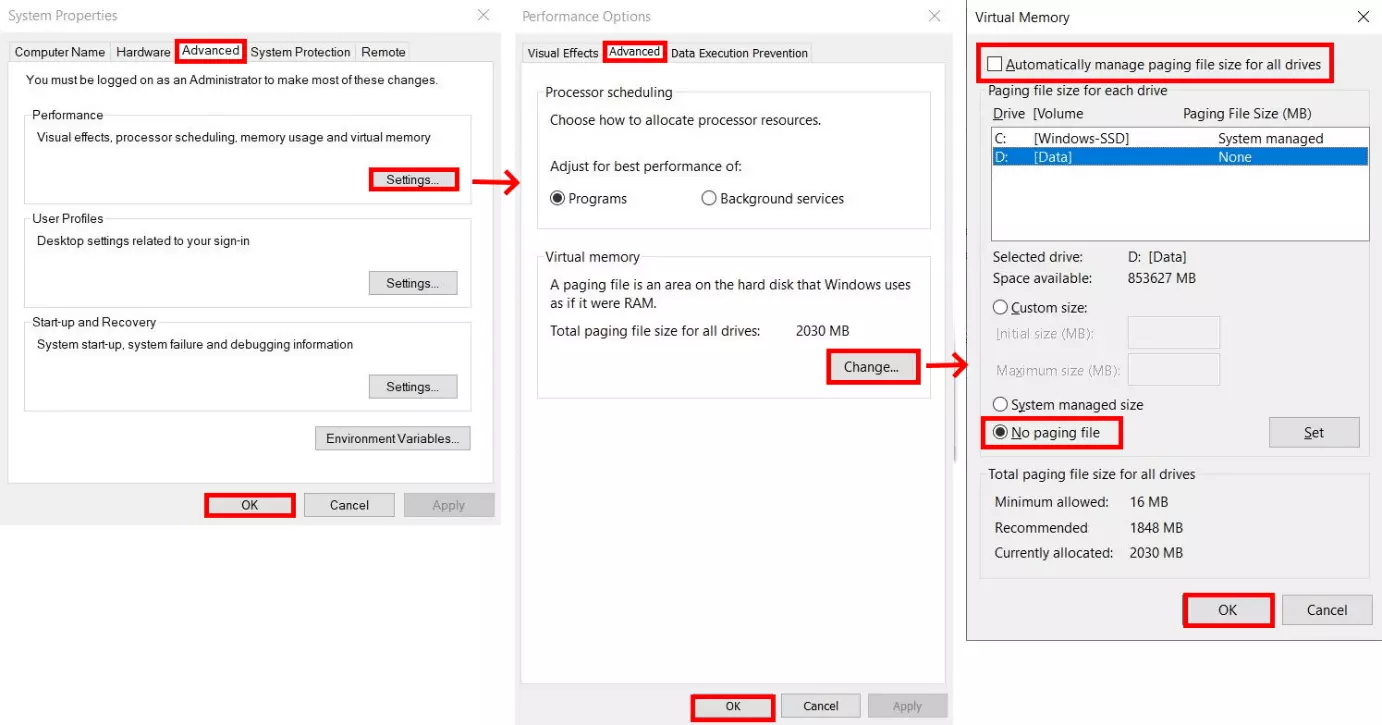Open the Visual Effects tab
This screenshot has width=1382, height=725.
pyautogui.click(x=562, y=53)
